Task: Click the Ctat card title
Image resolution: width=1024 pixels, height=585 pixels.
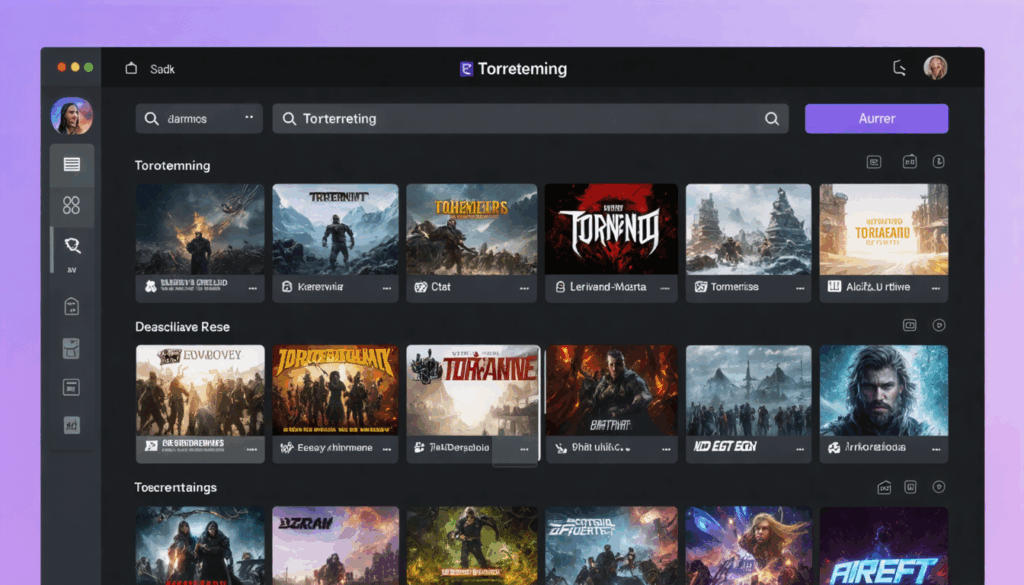Action: pos(441,287)
